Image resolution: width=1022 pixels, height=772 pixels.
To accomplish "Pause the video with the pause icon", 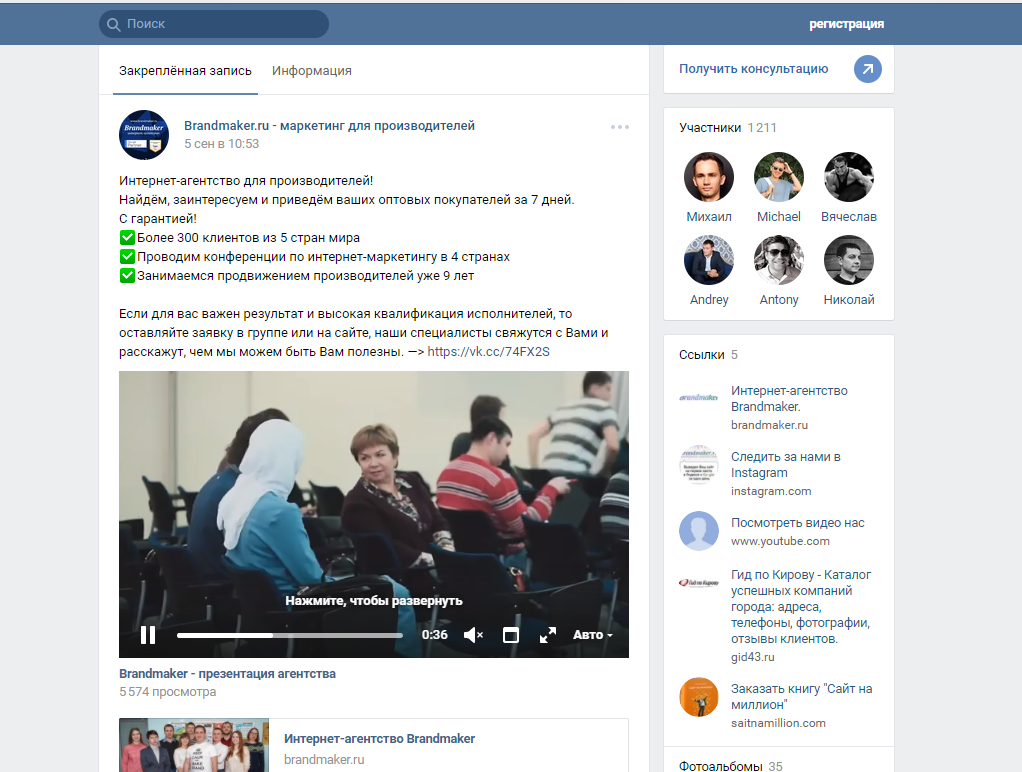I will tap(148, 635).
